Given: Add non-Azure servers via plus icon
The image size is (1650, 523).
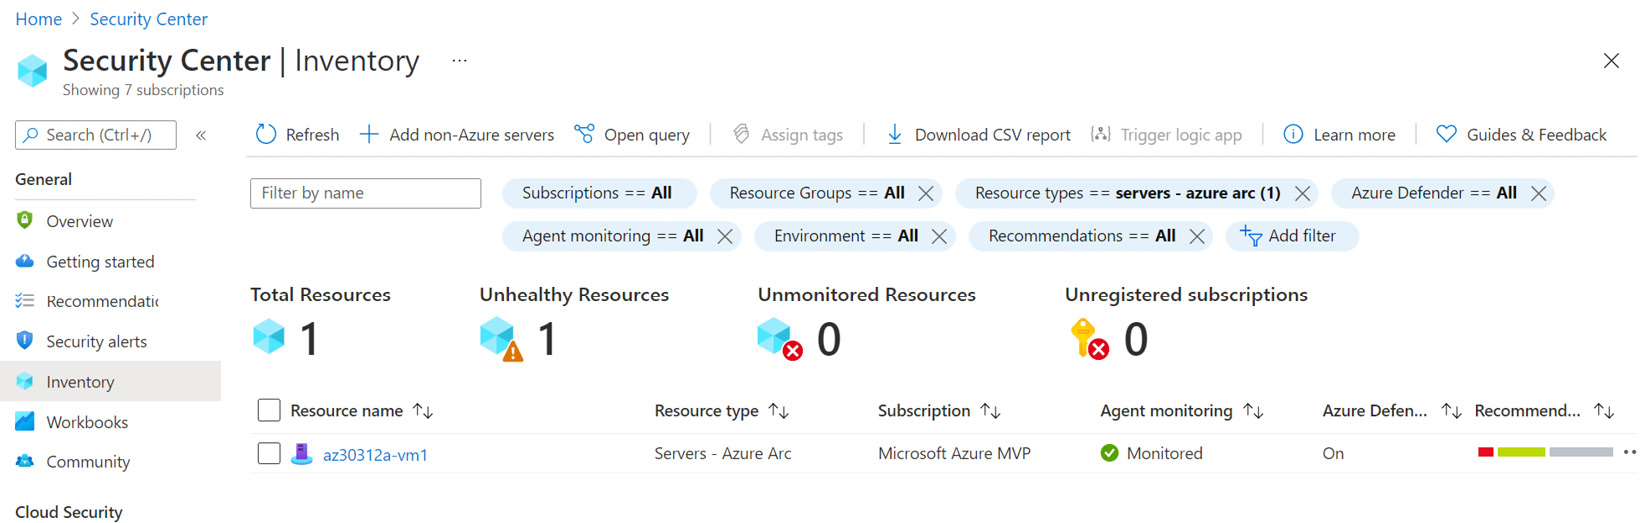Looking at the screenshot, I should click(x=369, y=134).
